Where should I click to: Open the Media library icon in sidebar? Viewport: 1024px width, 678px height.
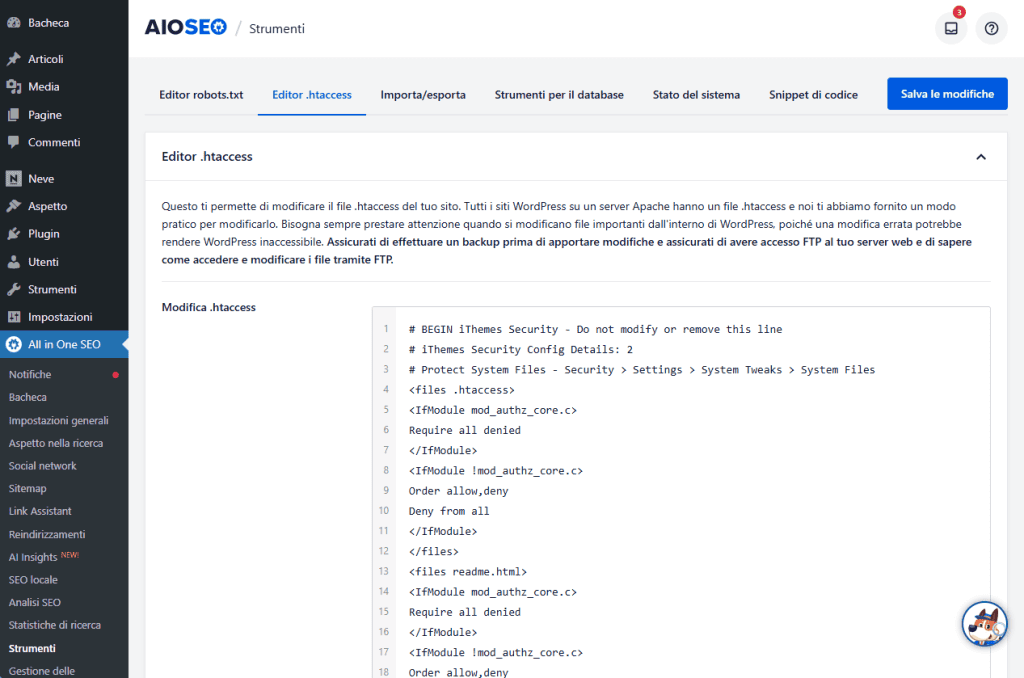pos(12,86)
